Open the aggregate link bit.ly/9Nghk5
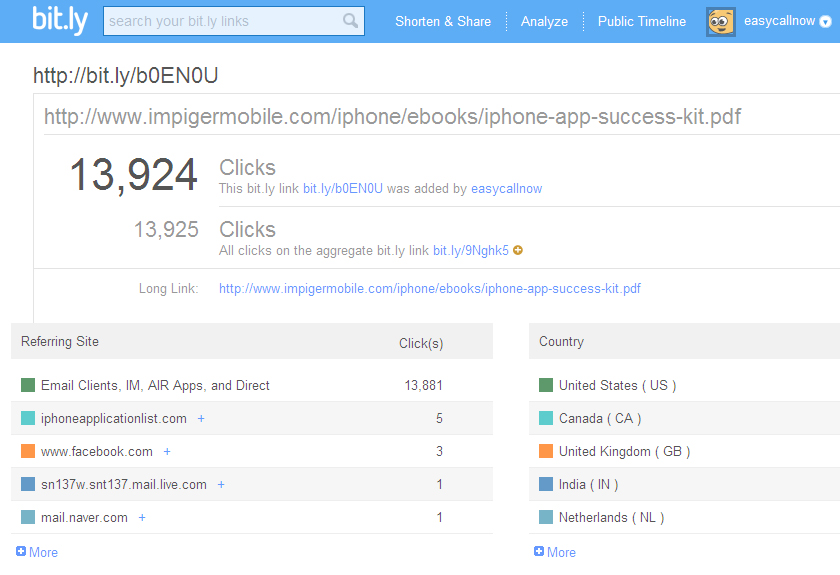The width and height of the screenshot is (840, 575). pos(470,251)
